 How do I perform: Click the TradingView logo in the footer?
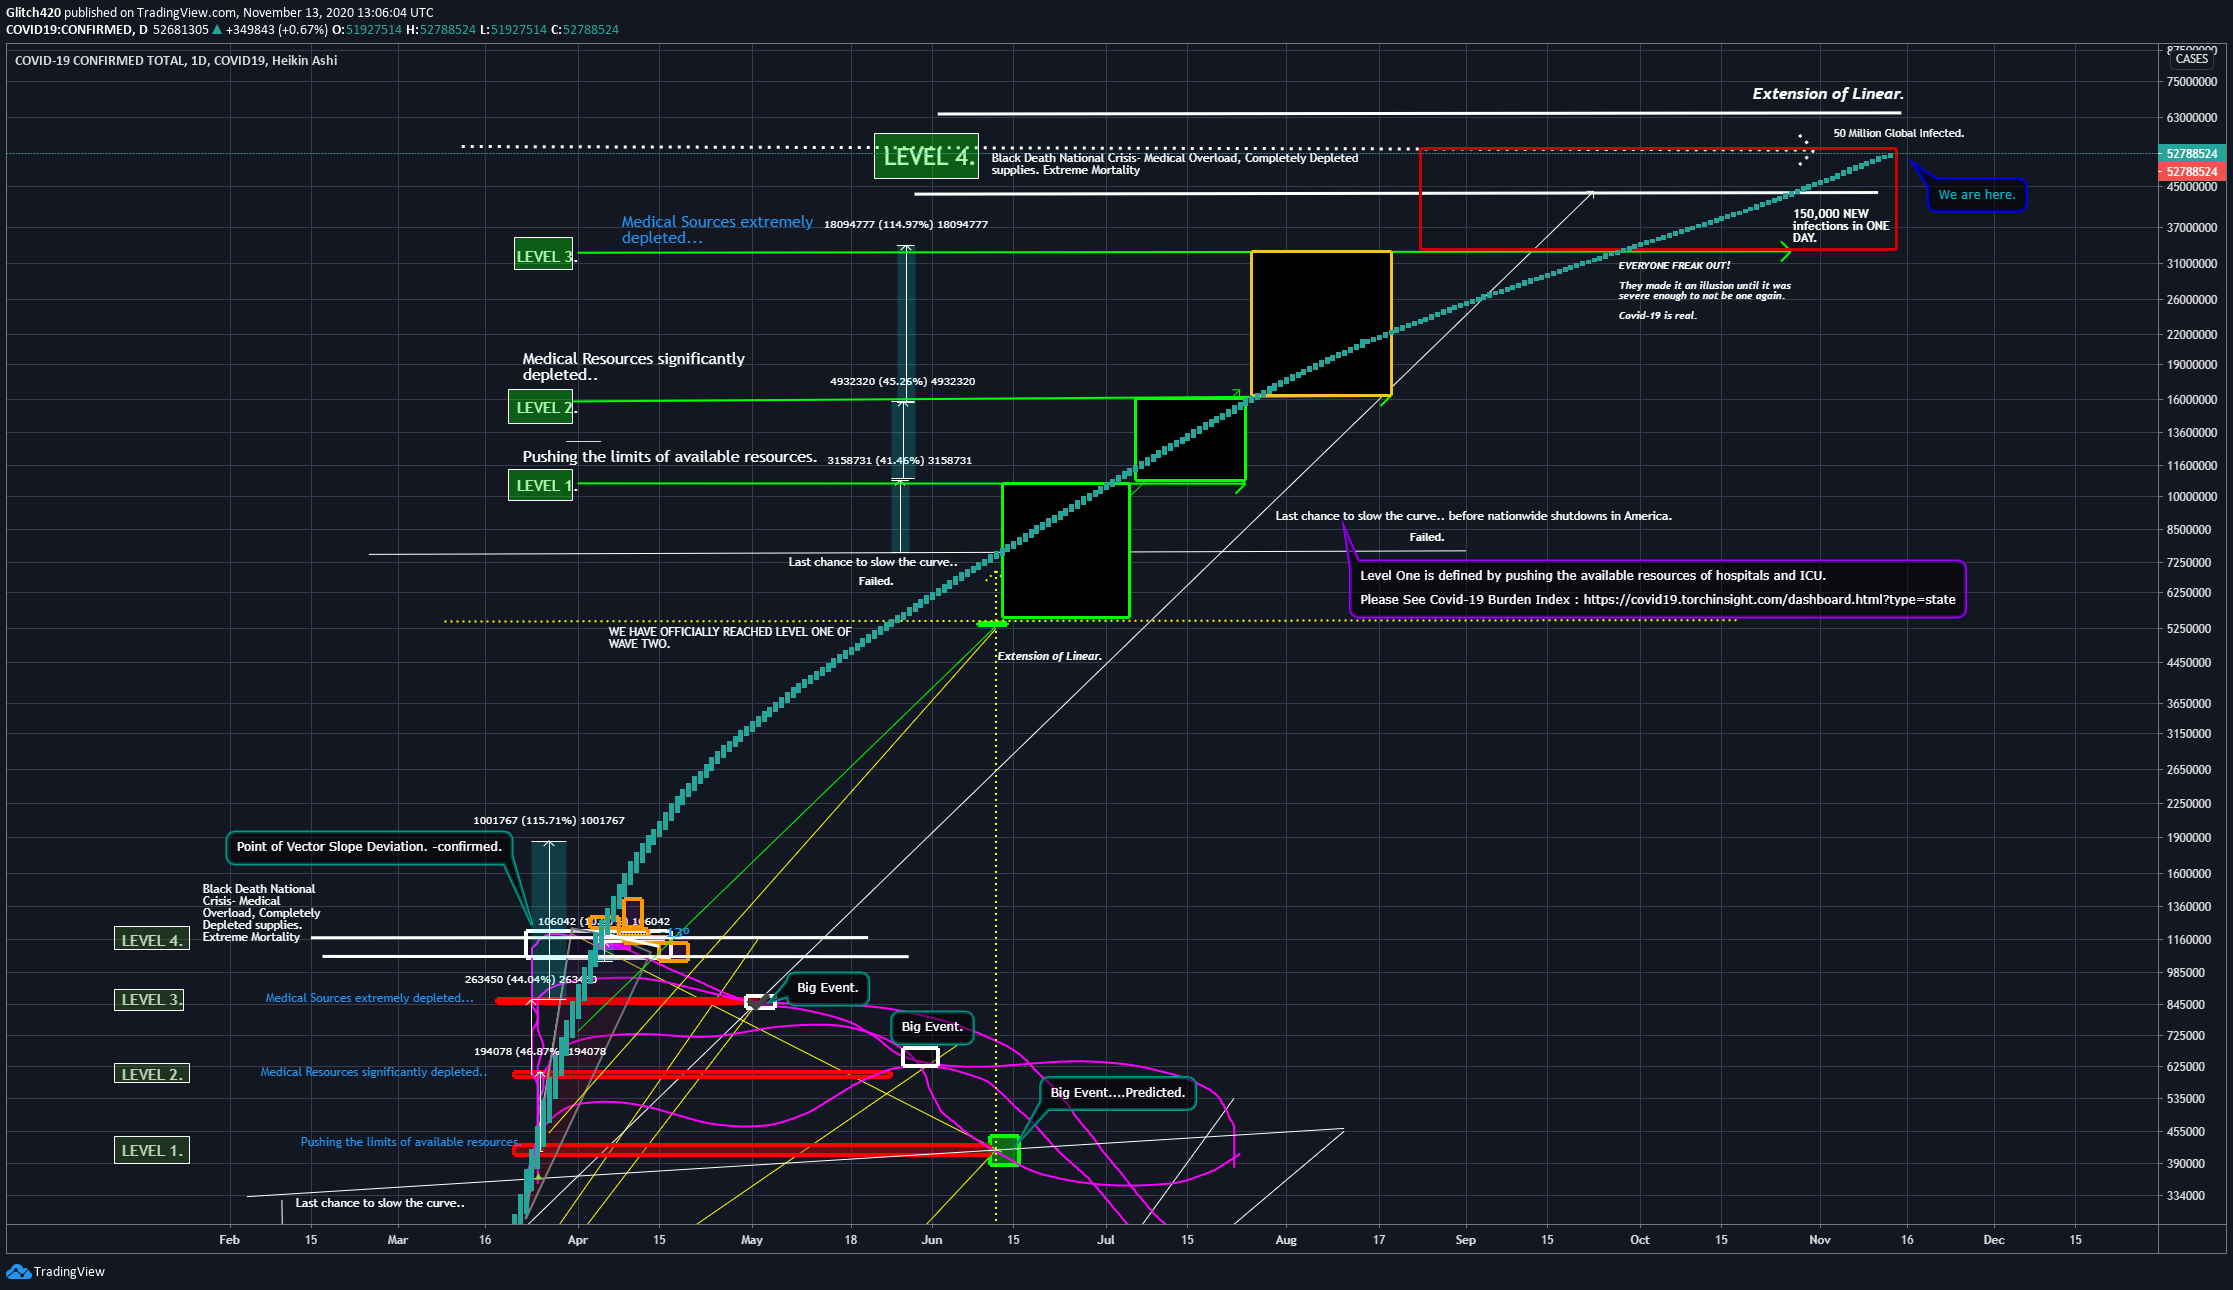click(55, 1271)
